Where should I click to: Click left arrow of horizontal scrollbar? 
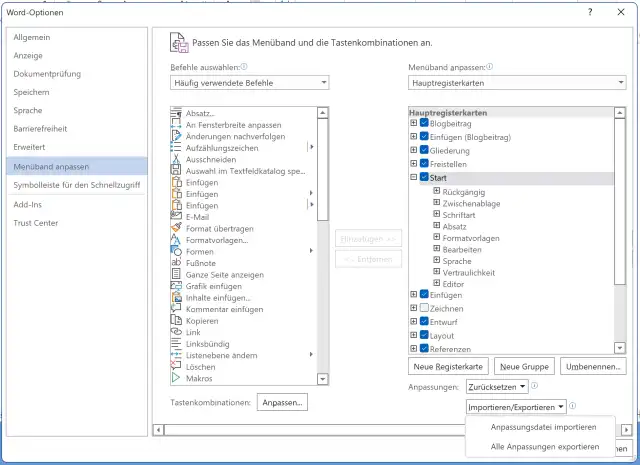pyautogui.click(x=158, y=430)
